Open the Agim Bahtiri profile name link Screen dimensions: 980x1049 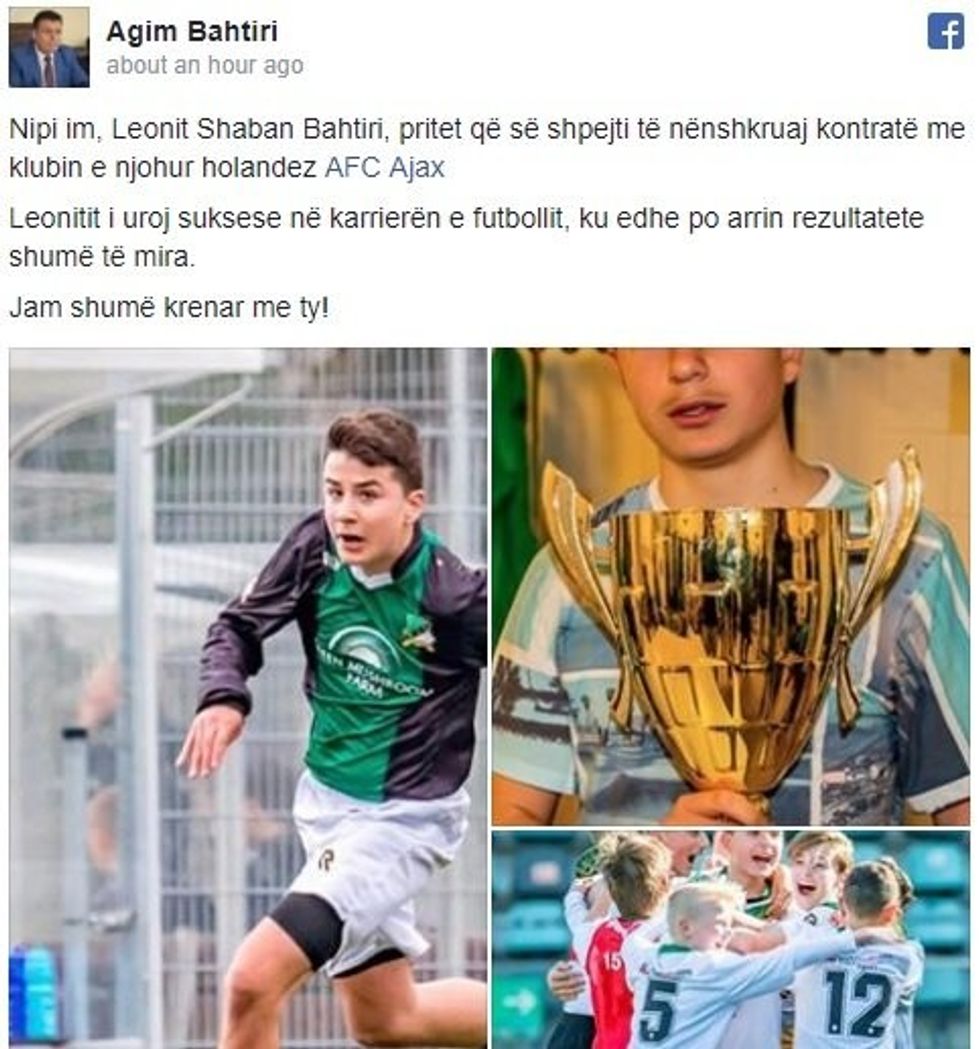tap(192, 31)
